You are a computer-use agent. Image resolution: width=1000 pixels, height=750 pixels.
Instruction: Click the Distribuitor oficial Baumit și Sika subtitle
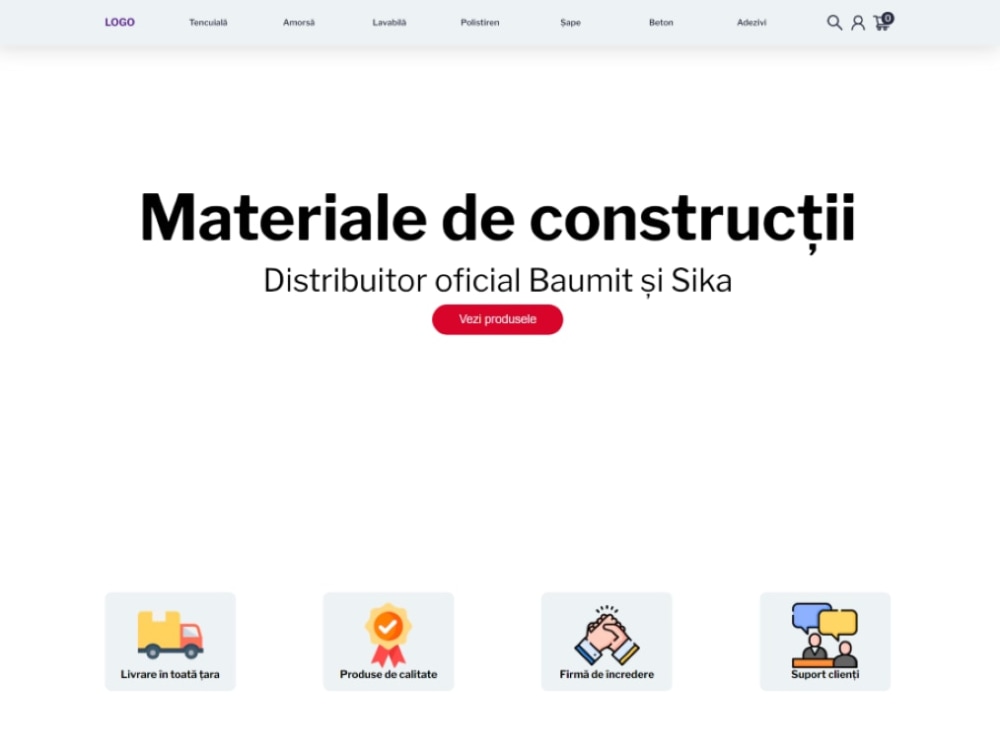coord(497,281)
